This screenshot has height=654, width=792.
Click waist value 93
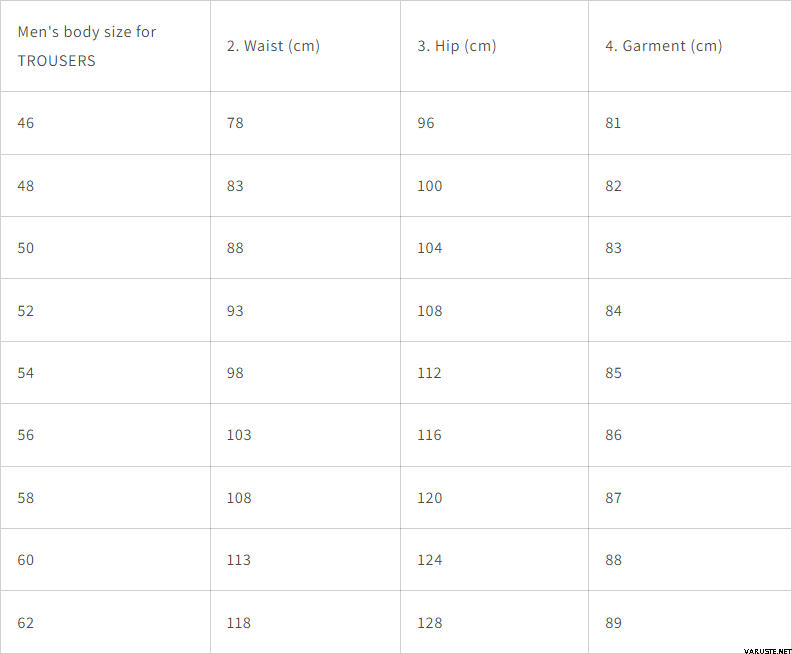coord(235,311)
